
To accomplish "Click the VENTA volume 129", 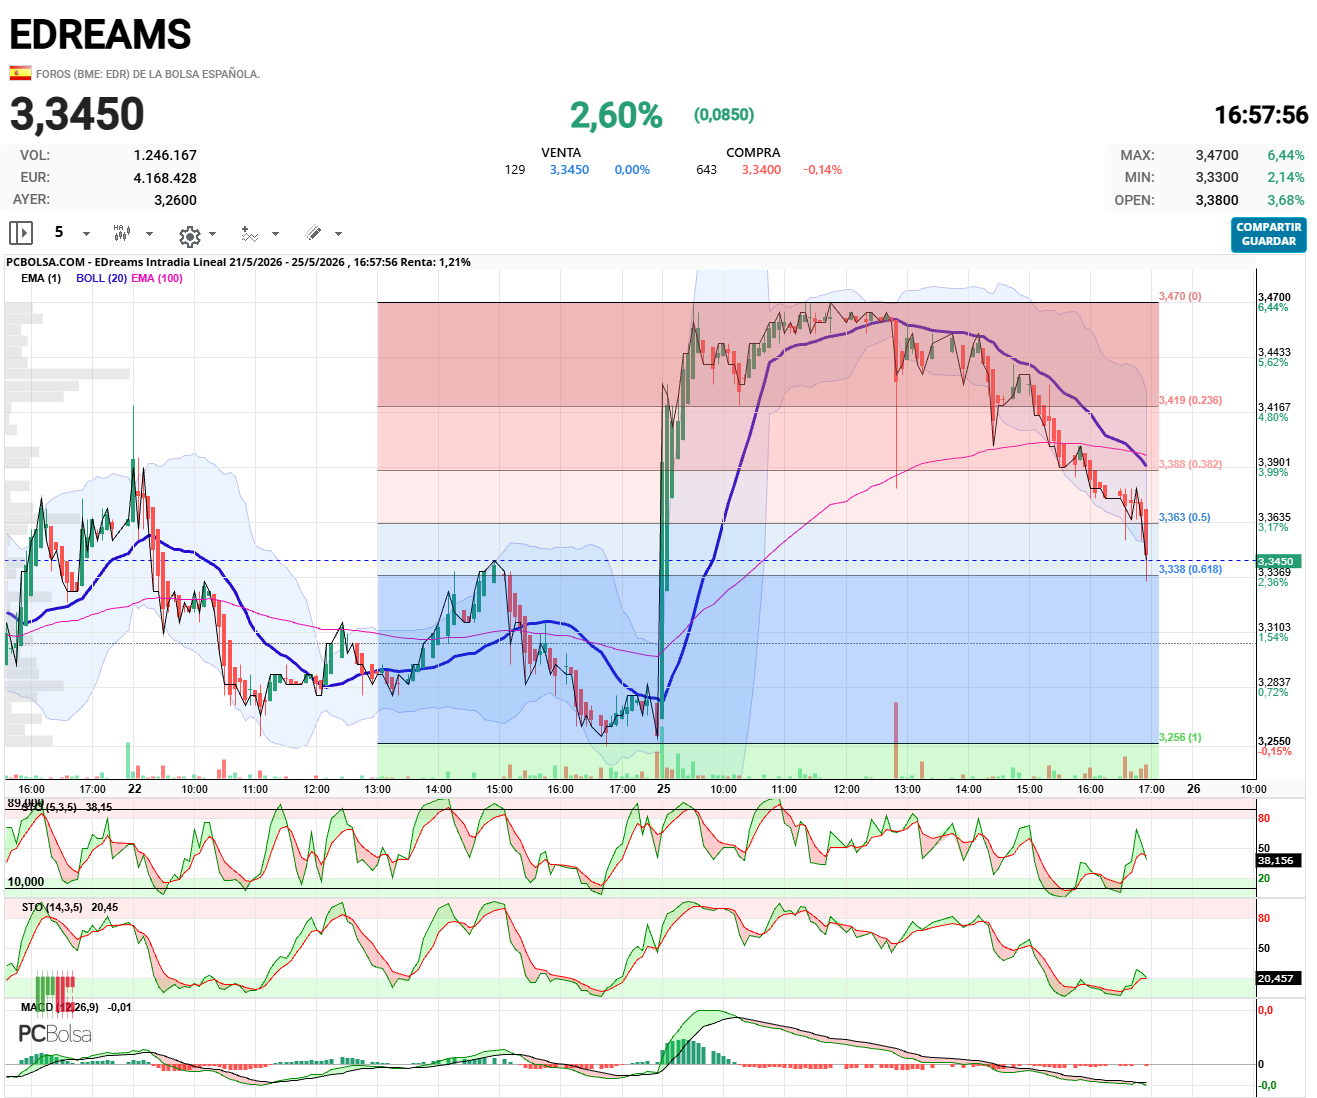I will pos(515,170).
